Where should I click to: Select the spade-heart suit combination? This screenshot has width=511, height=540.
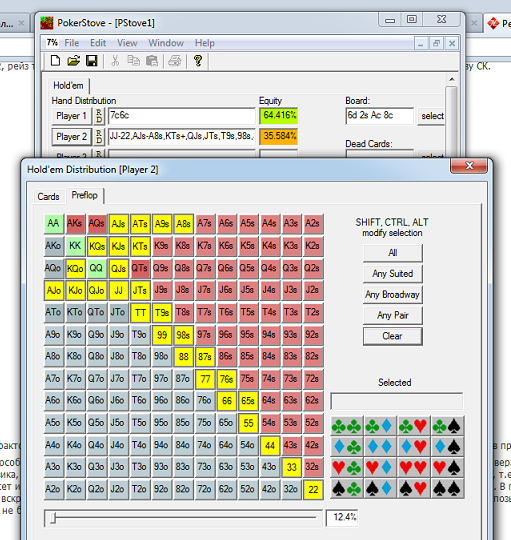[413, 488]
